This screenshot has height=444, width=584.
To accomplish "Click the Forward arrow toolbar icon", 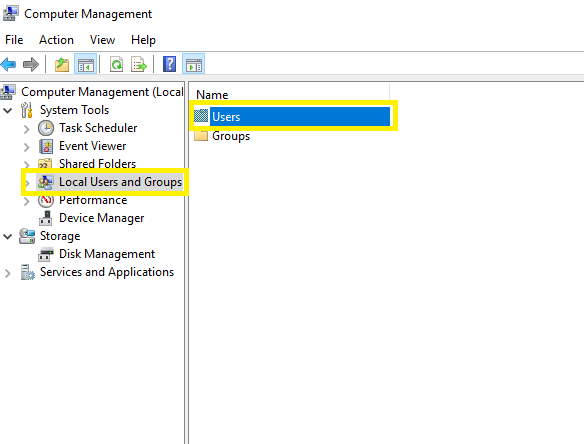I will point(31,64).
